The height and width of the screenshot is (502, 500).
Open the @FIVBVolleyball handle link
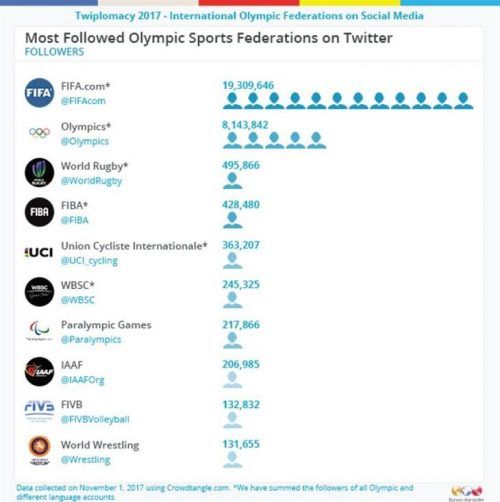click(95, 419)
